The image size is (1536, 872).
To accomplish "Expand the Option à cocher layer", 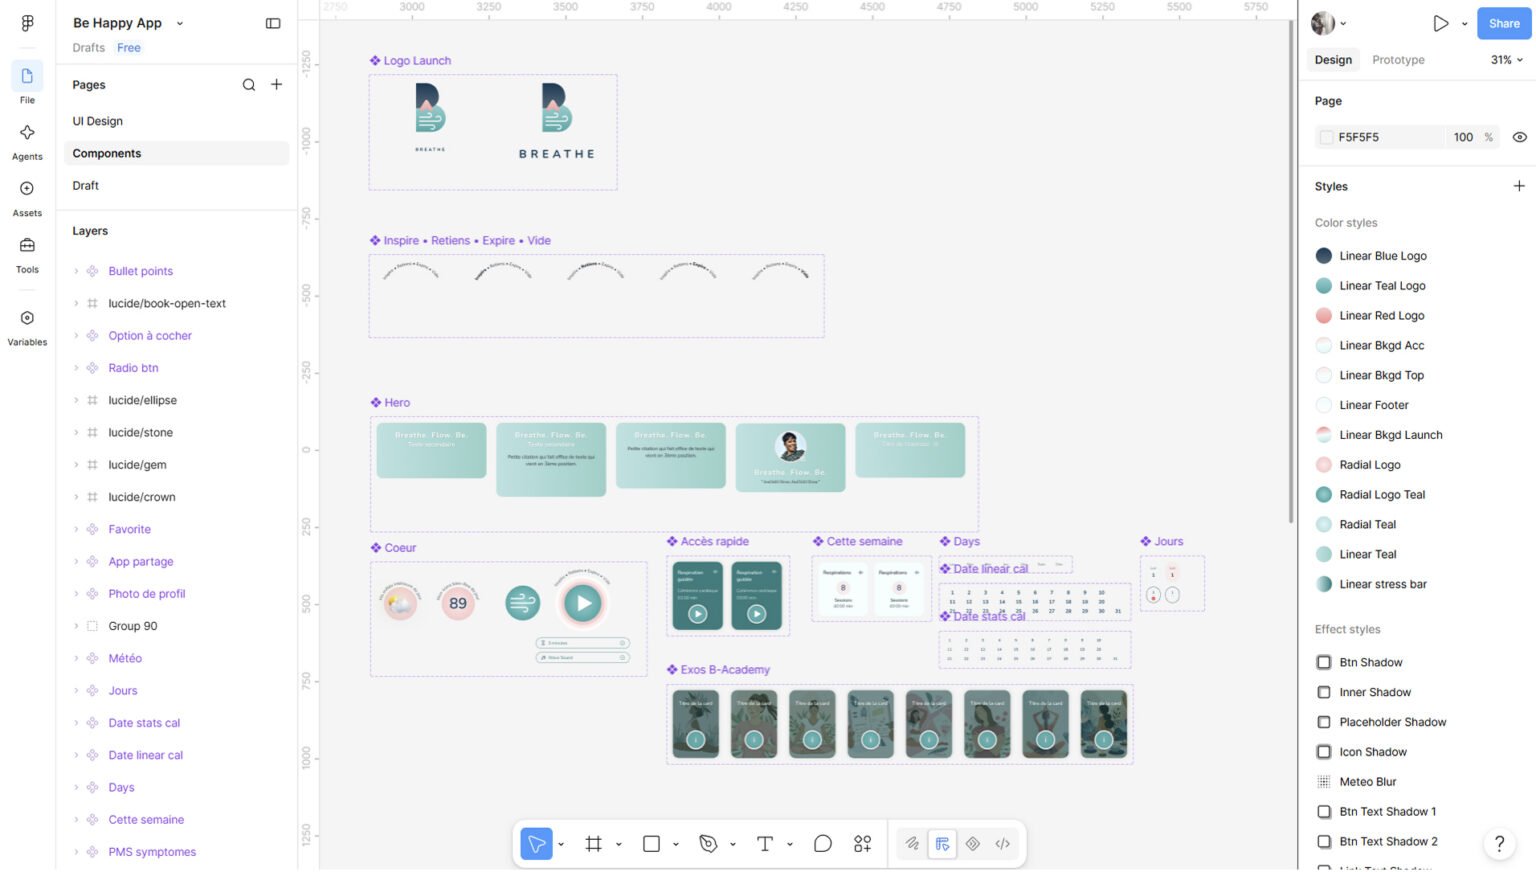I will point(76,336).
